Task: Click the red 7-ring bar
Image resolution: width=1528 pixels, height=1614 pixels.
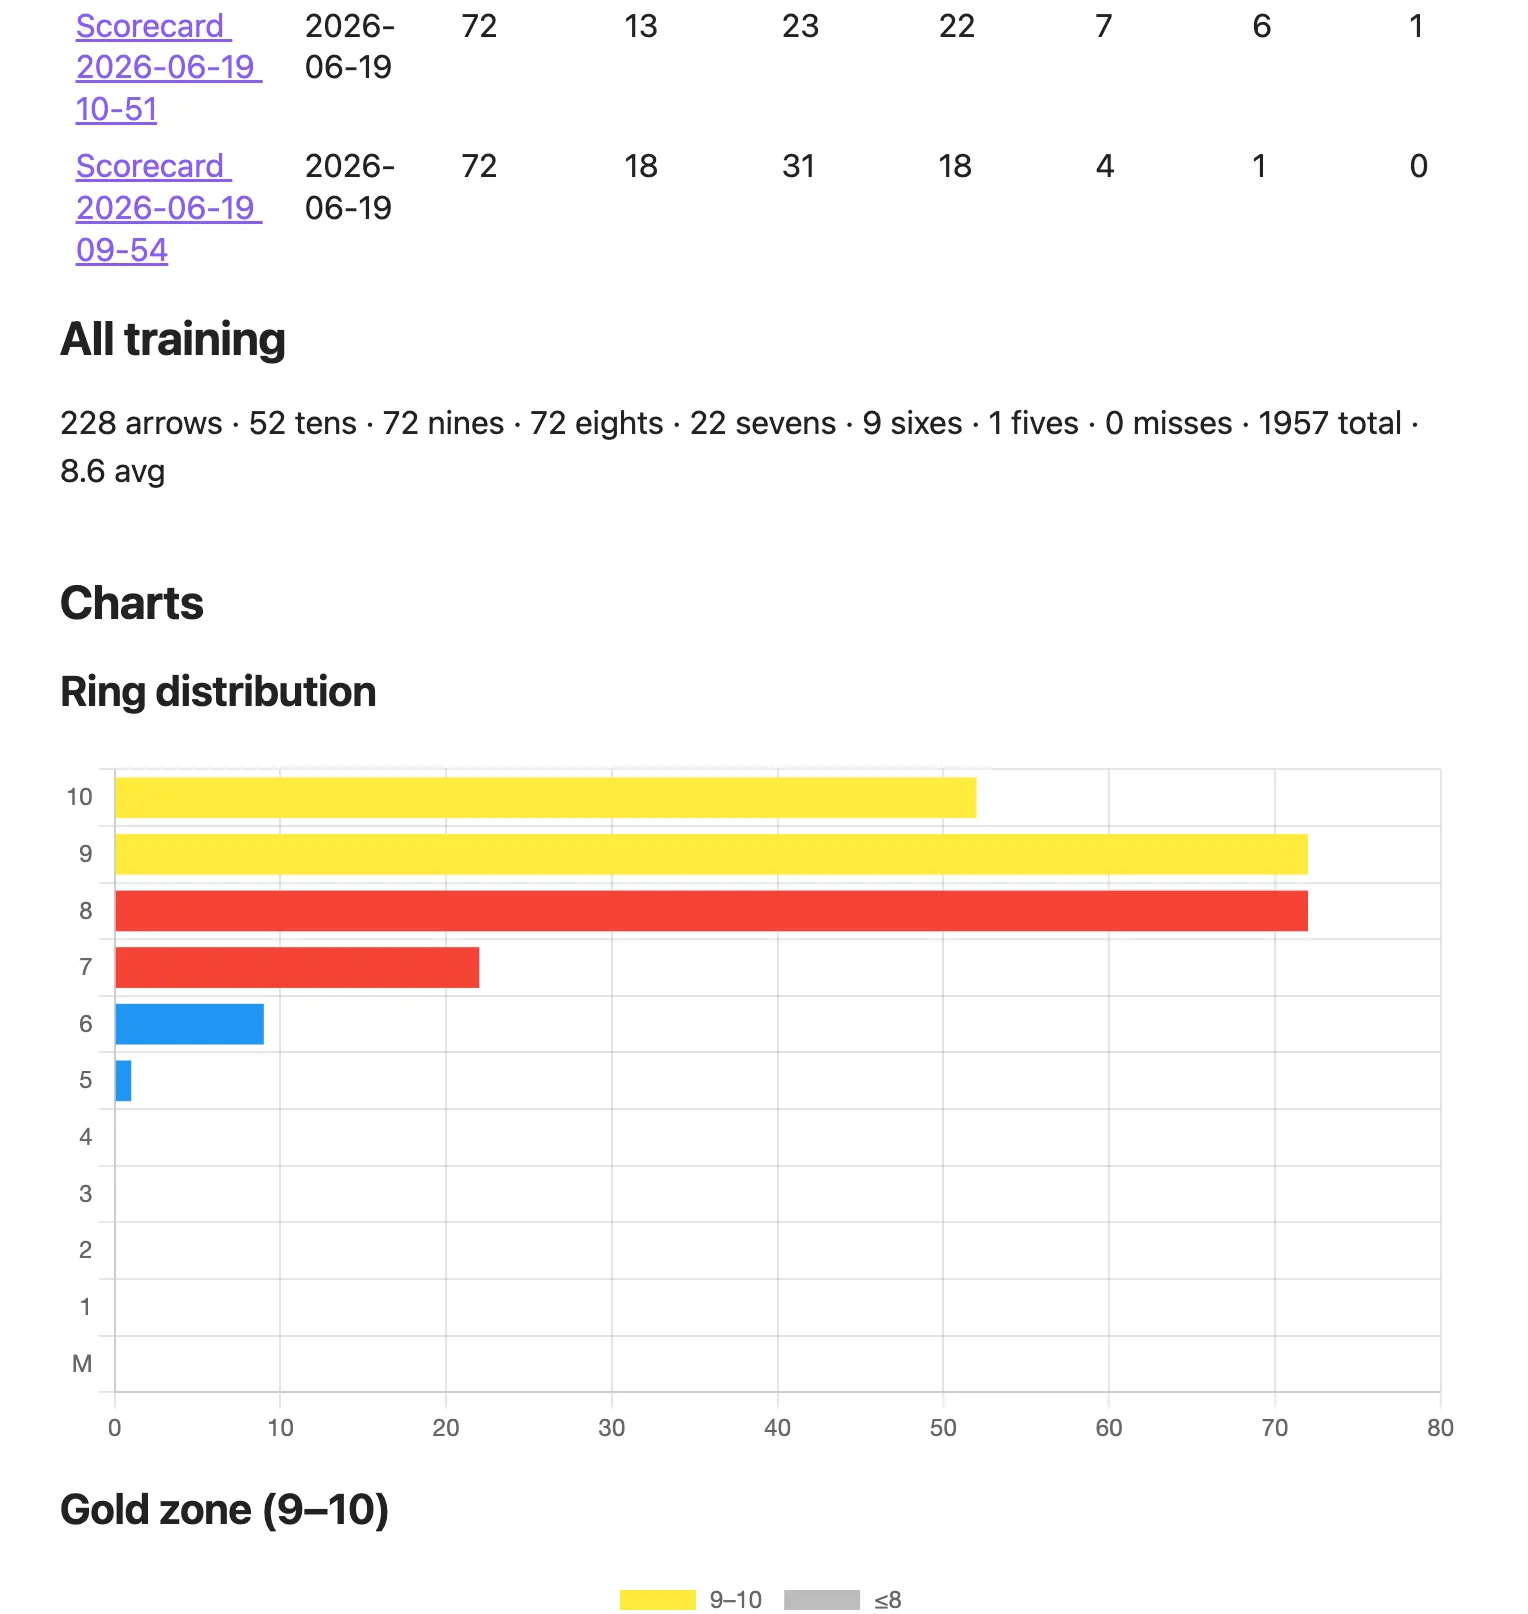Action: point(297,967)
